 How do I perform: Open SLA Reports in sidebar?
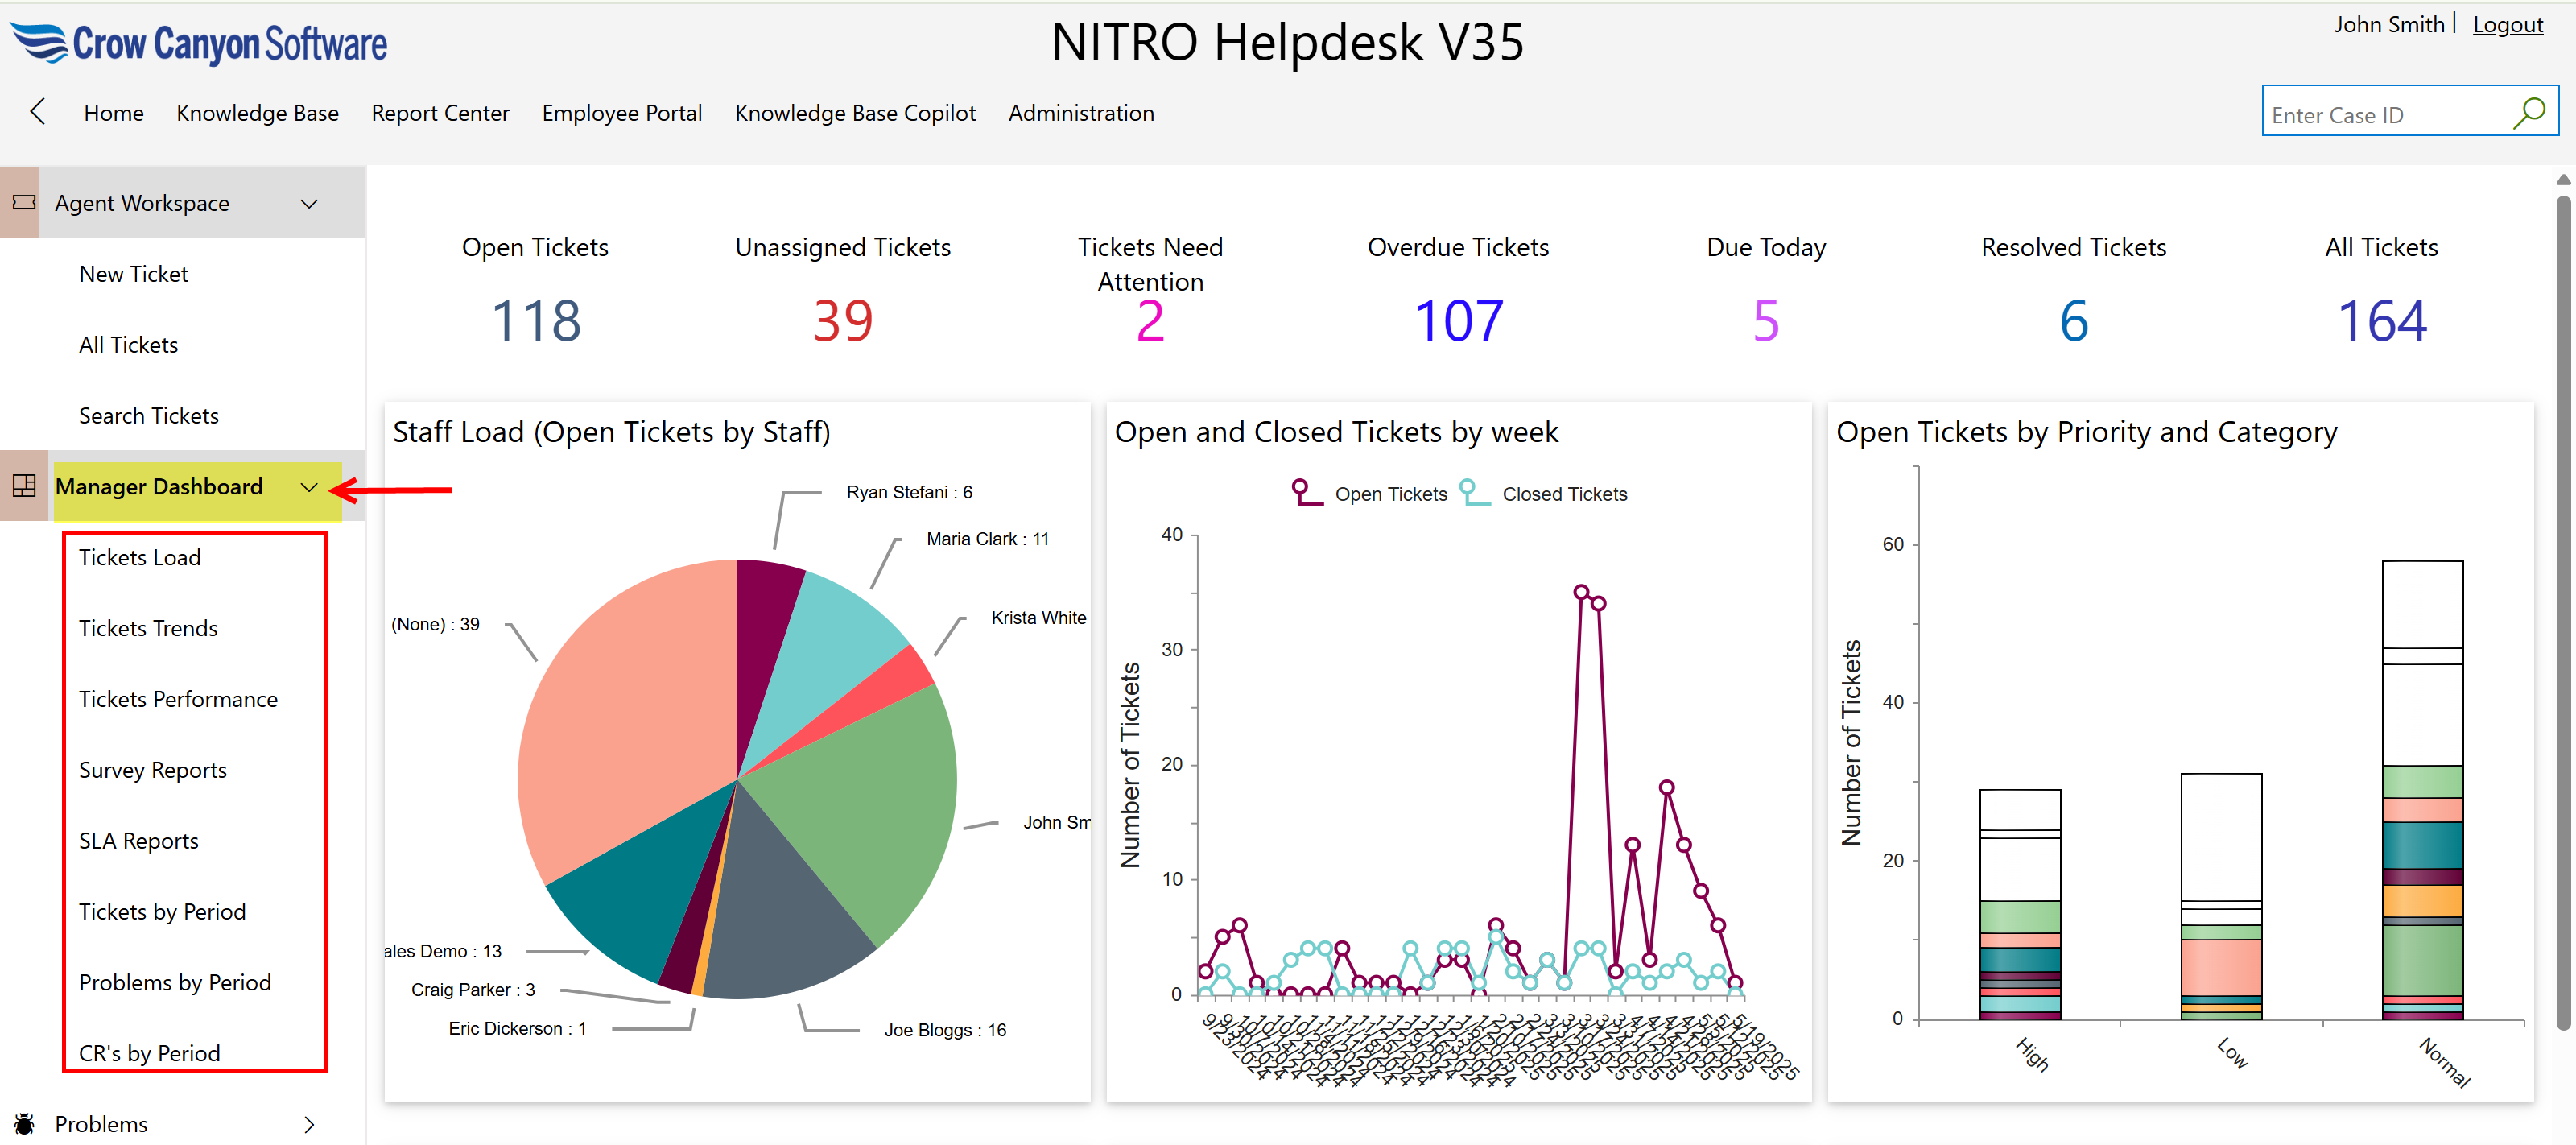pyautogui.click(x=138, y=841)
